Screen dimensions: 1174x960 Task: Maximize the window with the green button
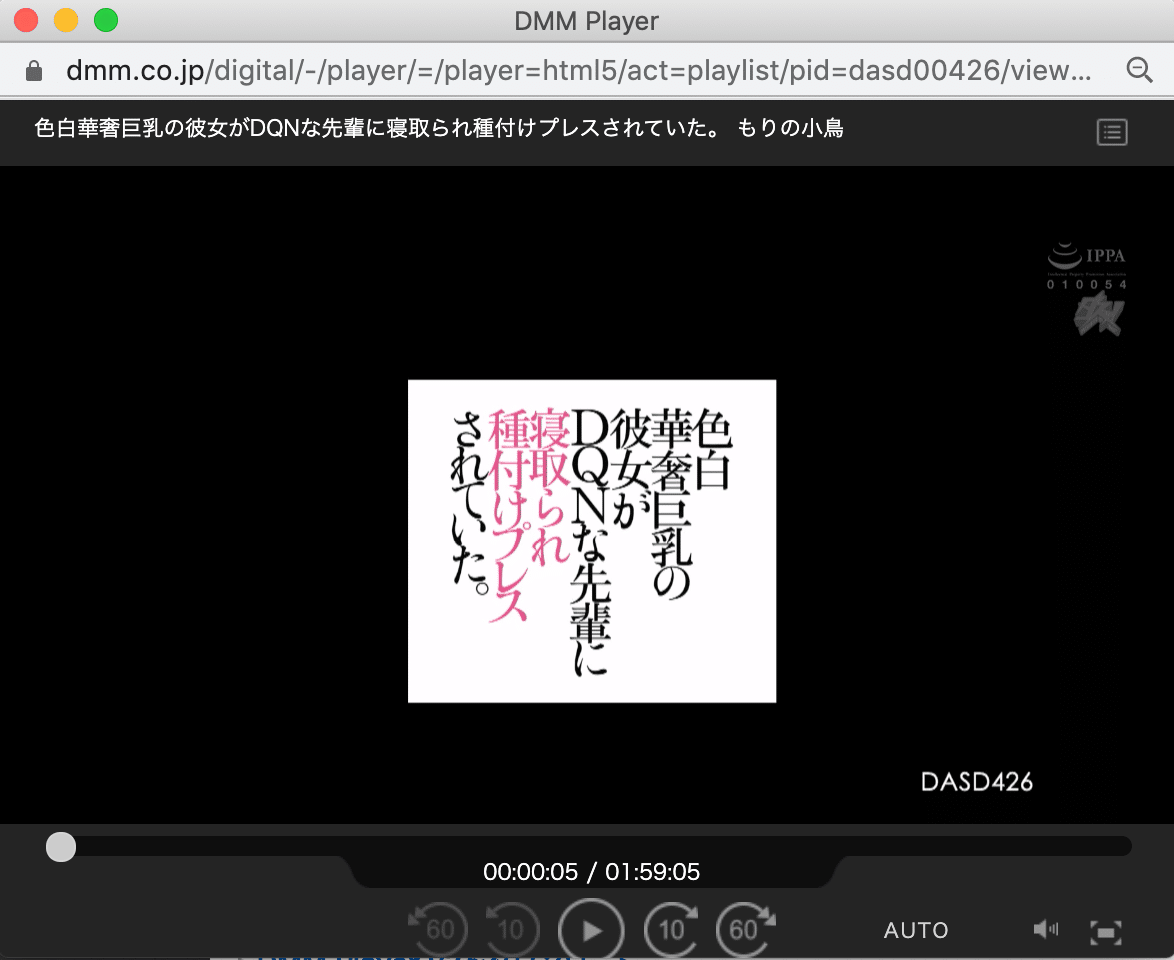[x=105, y=20]
